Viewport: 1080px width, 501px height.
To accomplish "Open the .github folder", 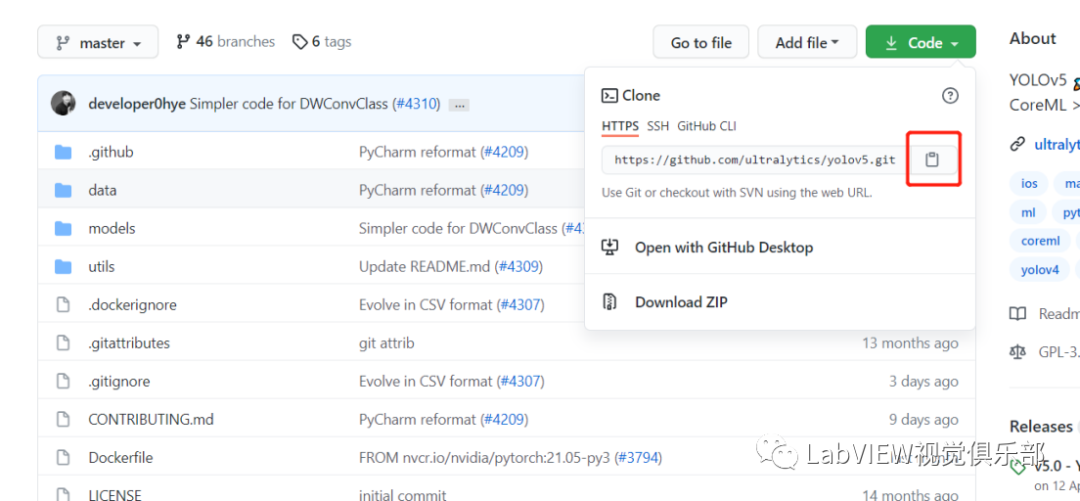I will tap(110, 152).
